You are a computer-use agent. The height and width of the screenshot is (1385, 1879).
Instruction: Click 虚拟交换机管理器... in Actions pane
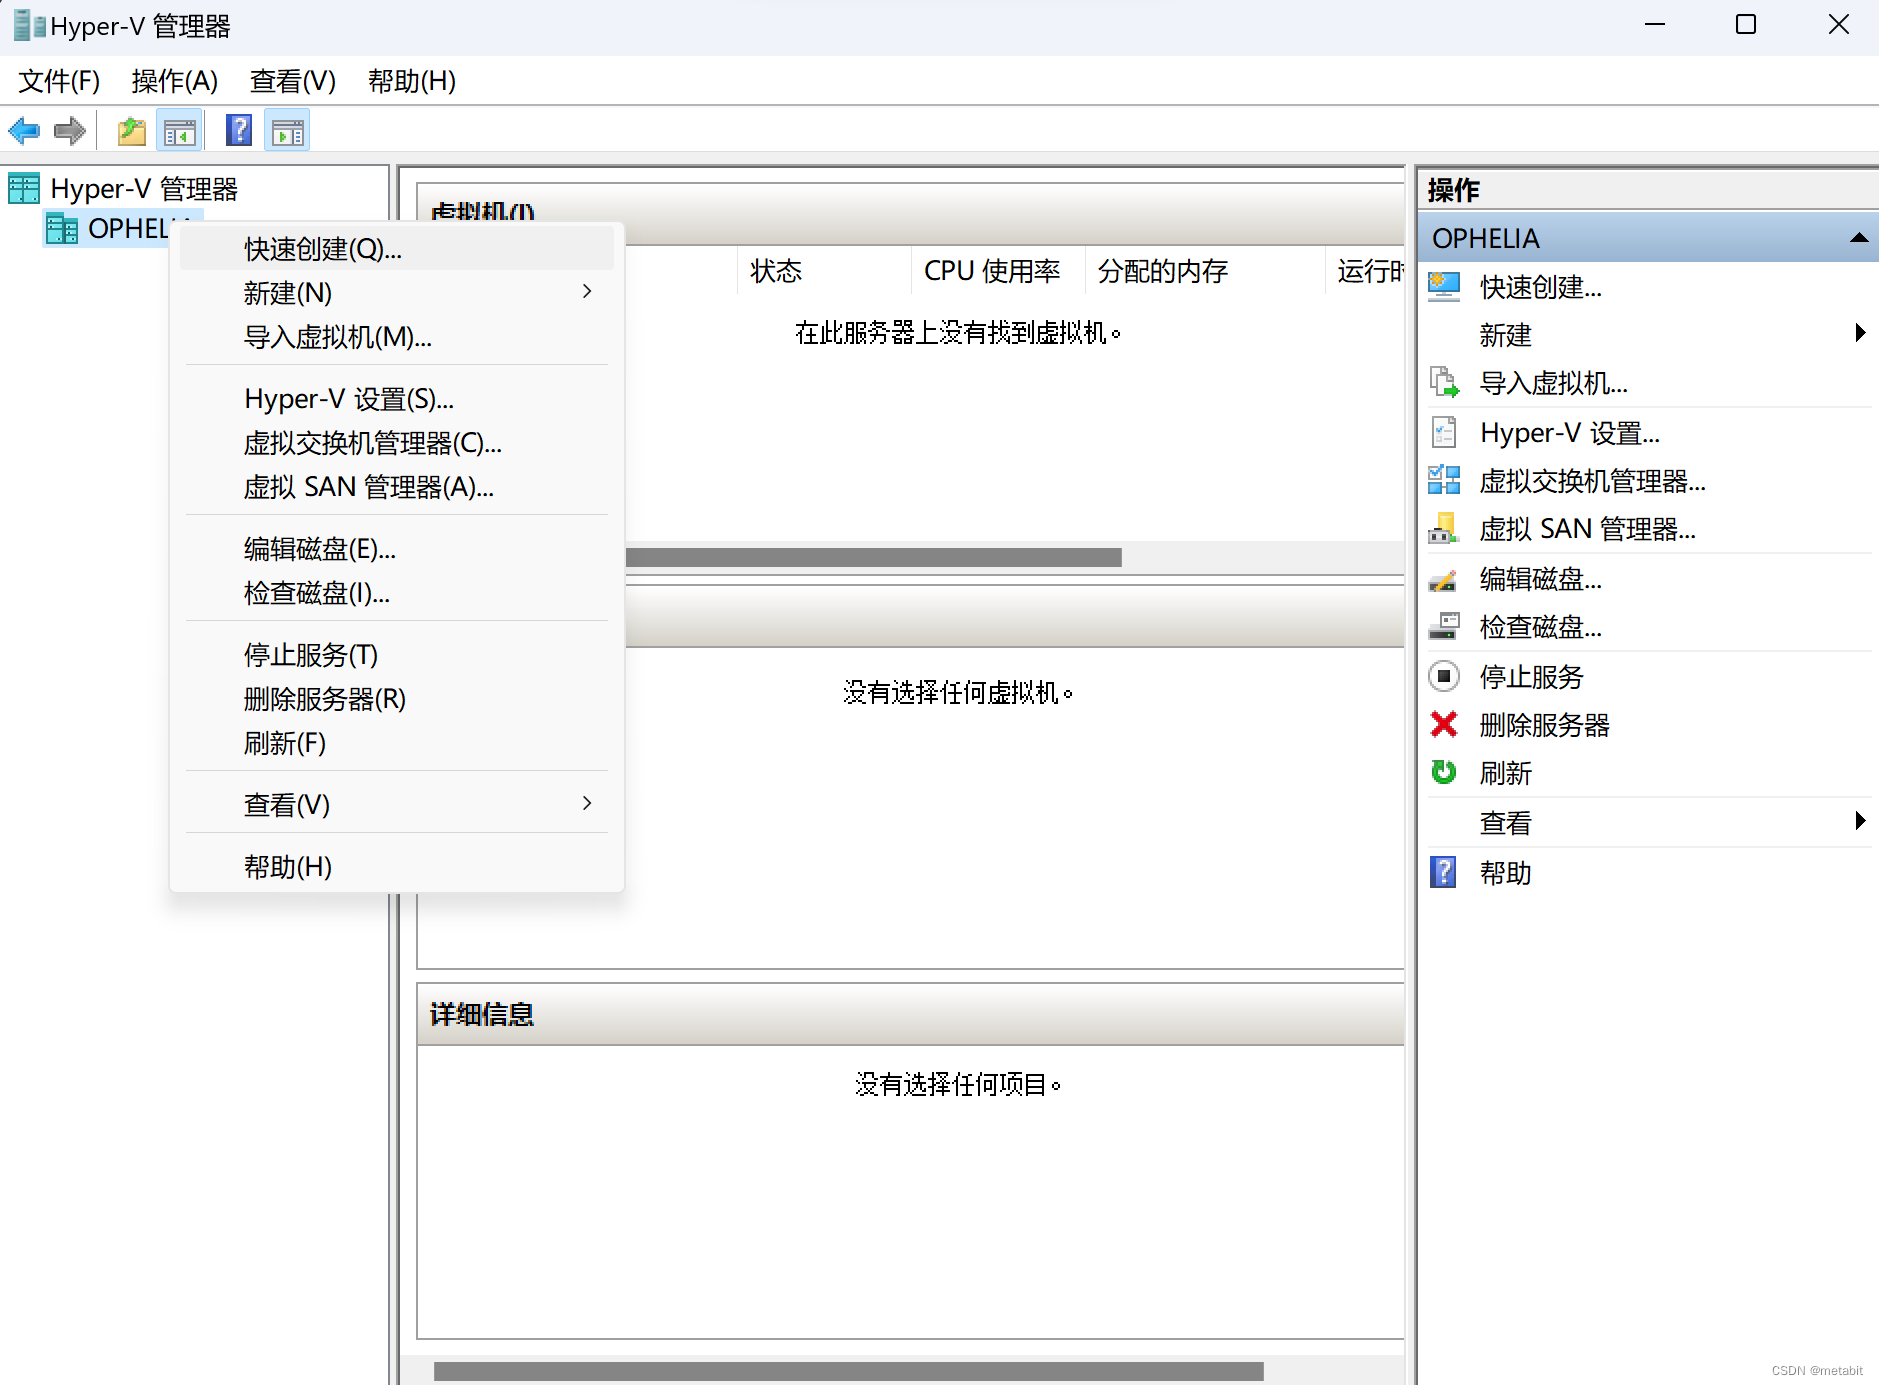1593,481
